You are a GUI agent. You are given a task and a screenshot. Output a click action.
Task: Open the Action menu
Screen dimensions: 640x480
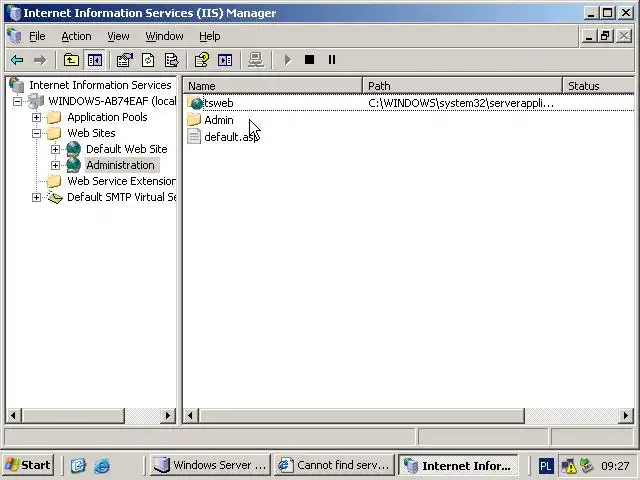click(76, 36)
